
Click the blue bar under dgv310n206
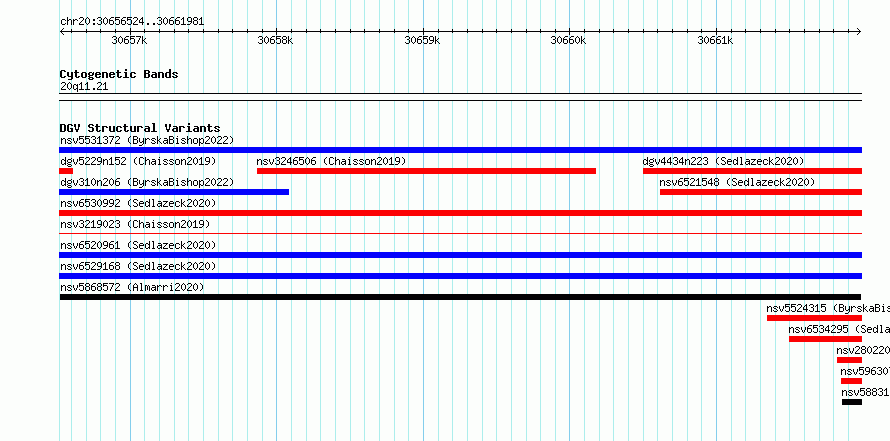click(174, 192)
